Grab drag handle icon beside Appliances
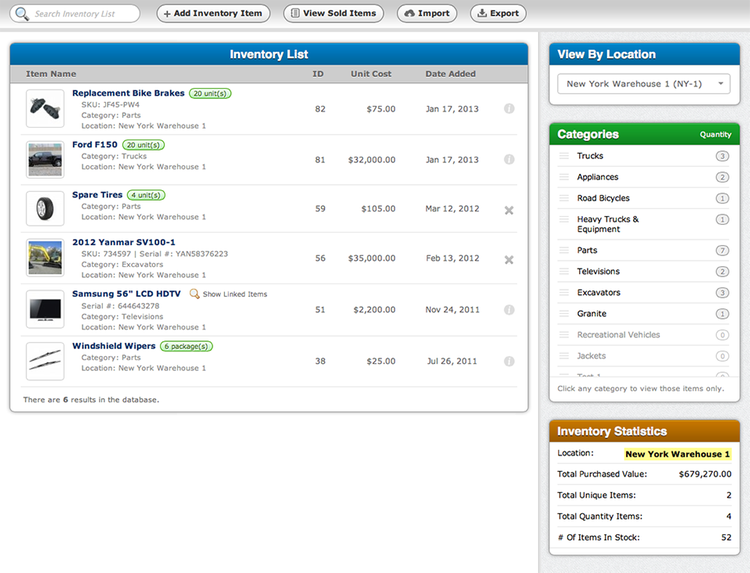Image resolution: width=750 pixels, height=573 pixels. click(564, 177)
